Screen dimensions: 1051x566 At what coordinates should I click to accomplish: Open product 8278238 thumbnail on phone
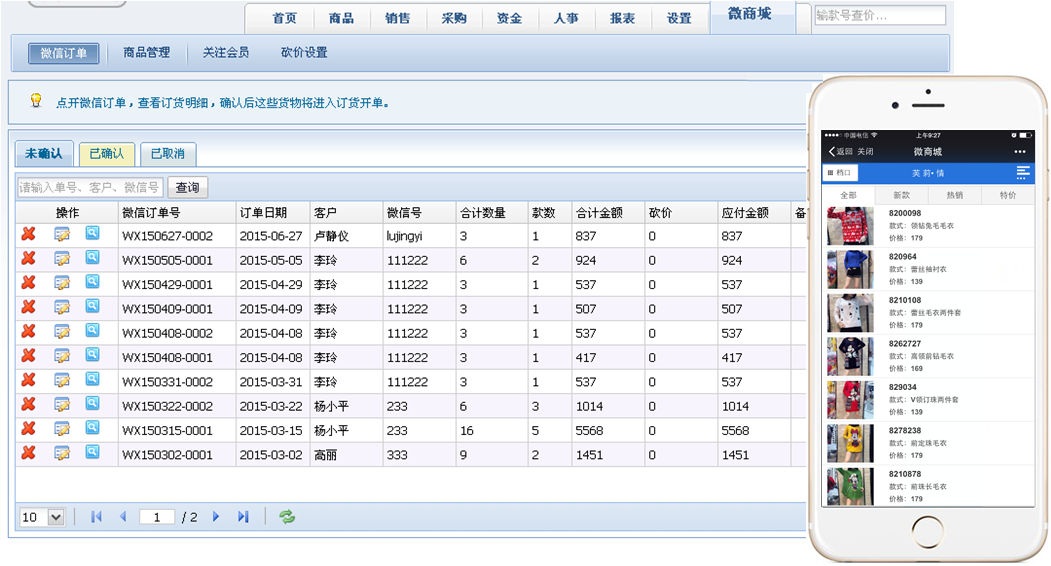[850, 443]
